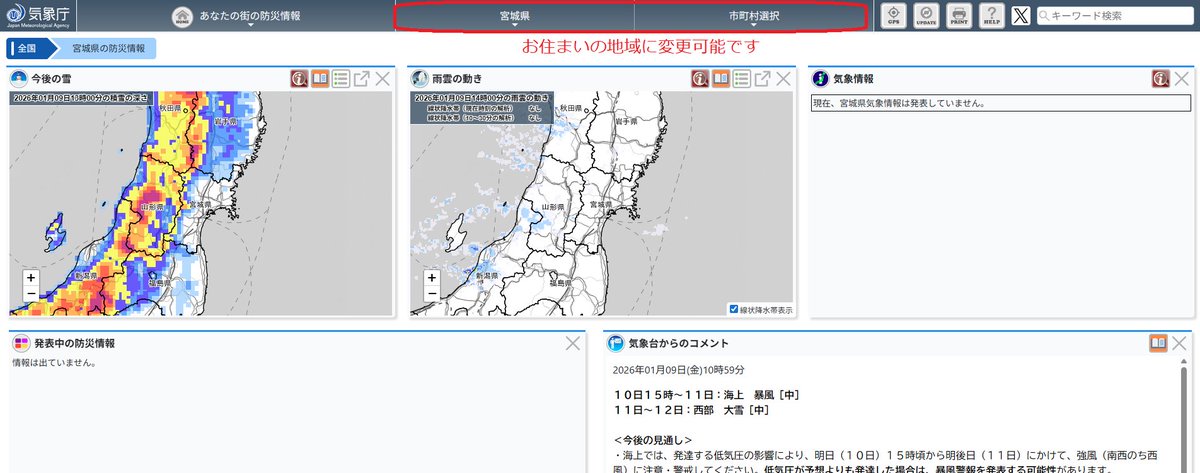Zoom in on the 雨雲の動き map

(x=432, y=277)
